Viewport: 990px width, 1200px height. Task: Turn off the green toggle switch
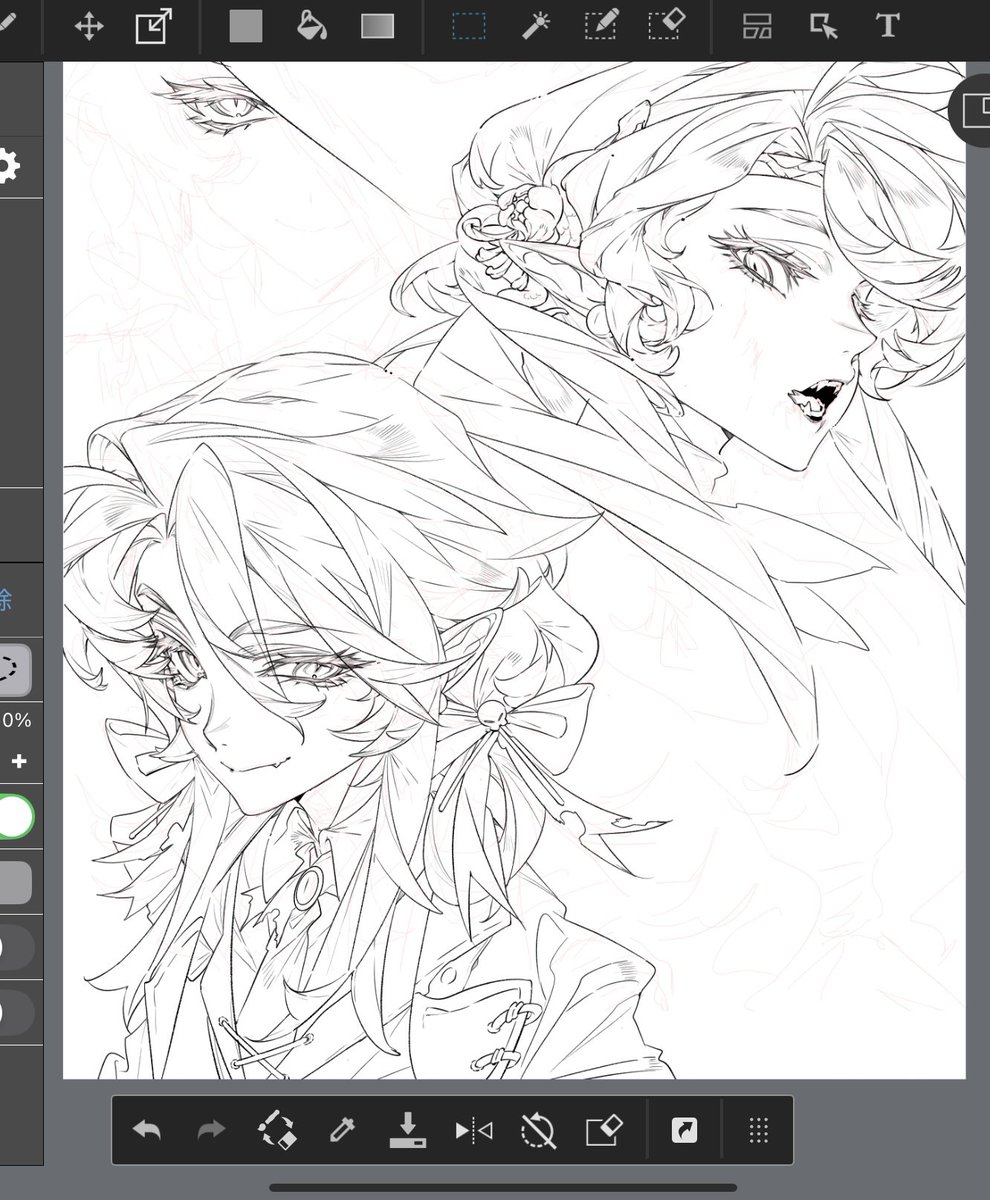pos(15,817)
